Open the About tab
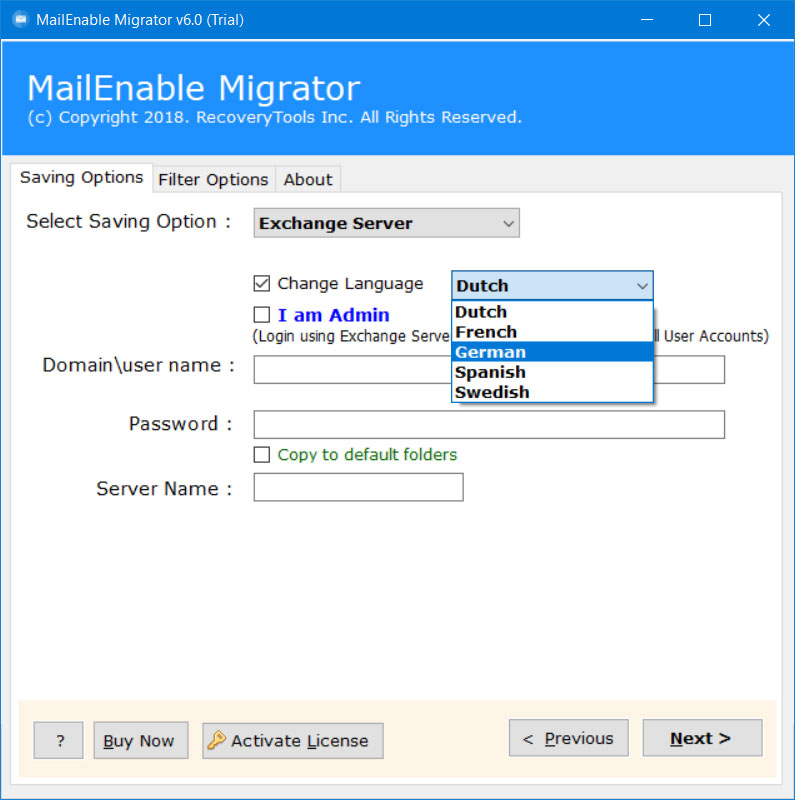795x800 pixels. pos(308,180)
